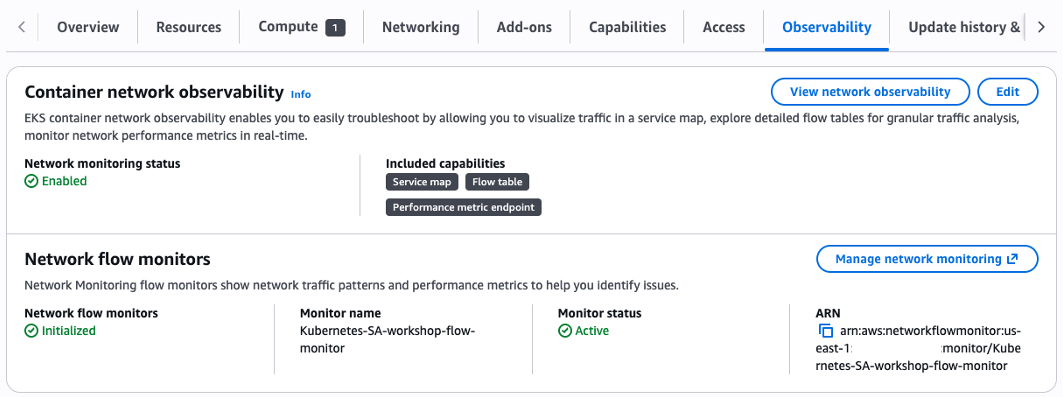The height and width of the screenshot is (397, 1063).
Task: Click the ARN label
Action: [x=828, y=314]
